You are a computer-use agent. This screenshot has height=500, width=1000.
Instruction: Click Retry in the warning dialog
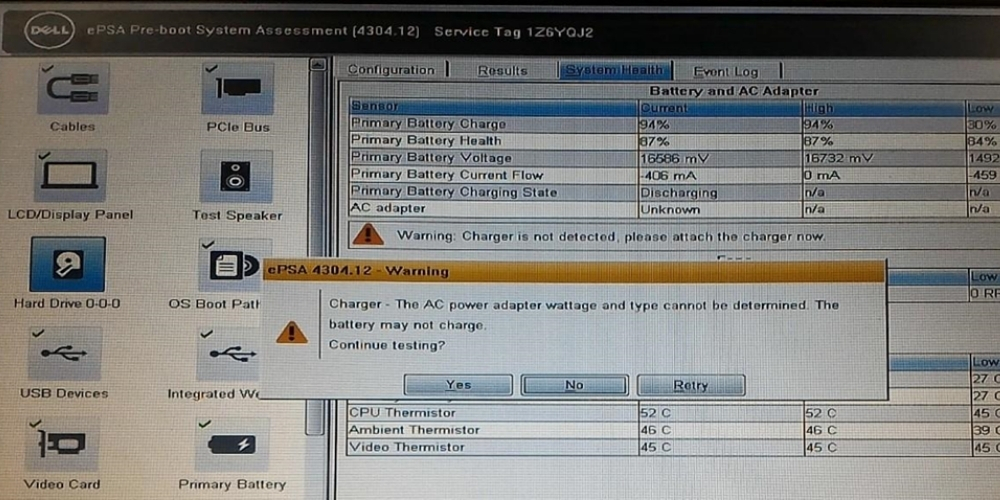[x=691, y=385]
